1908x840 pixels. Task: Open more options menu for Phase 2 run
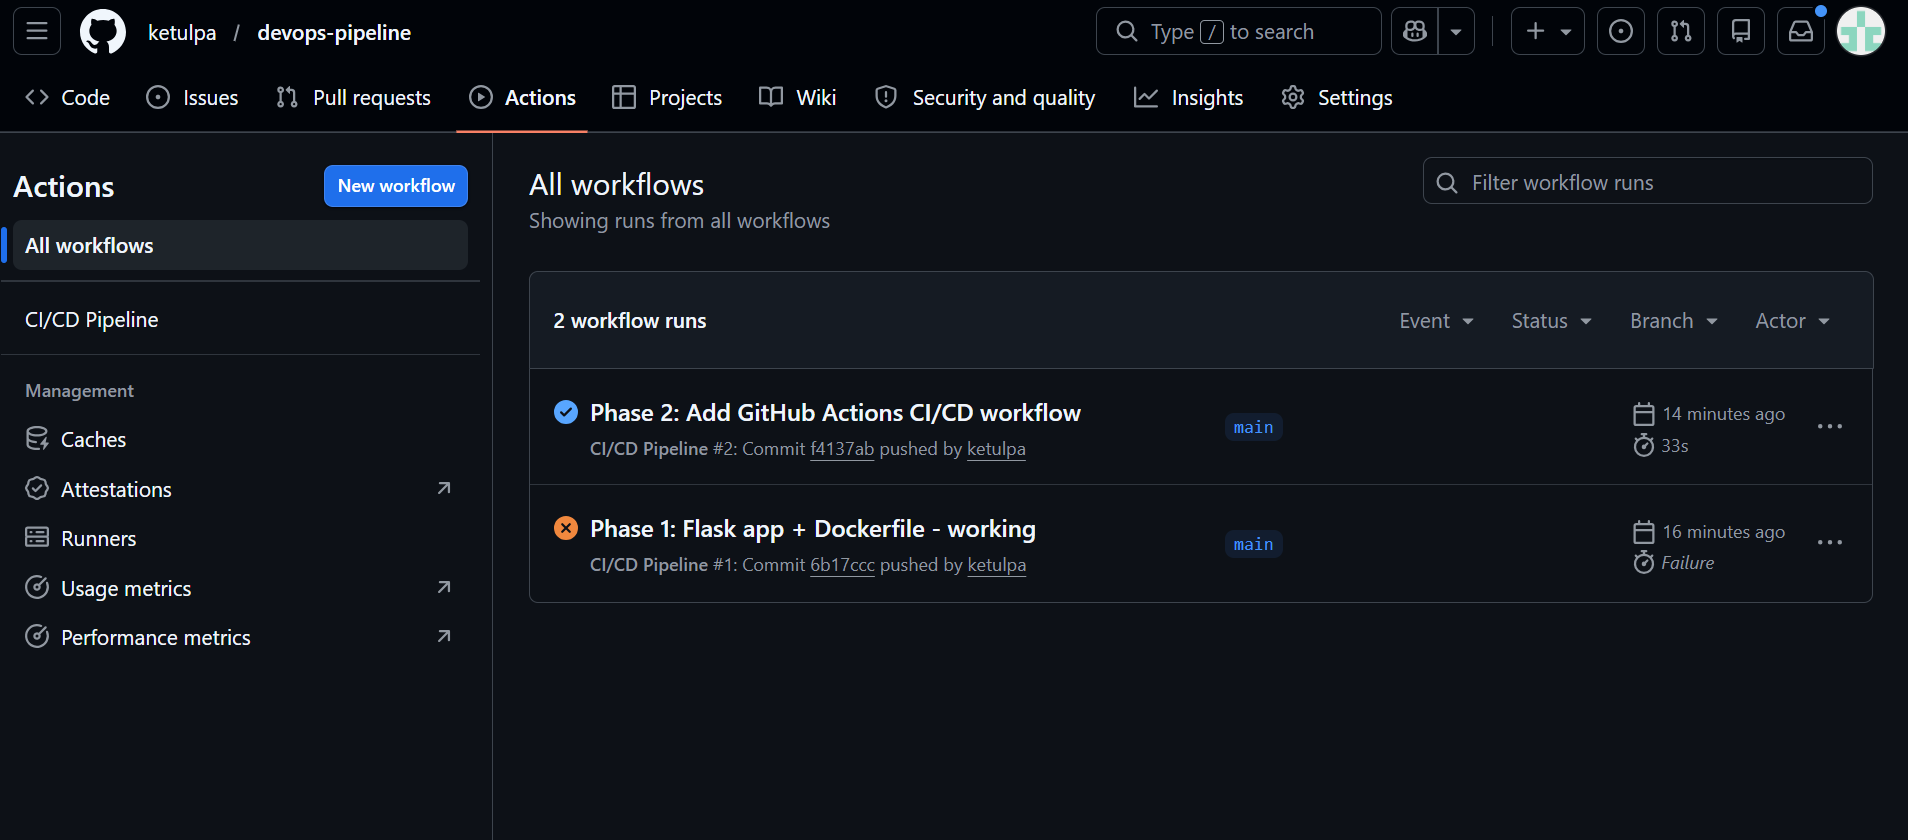[1830, 426]
